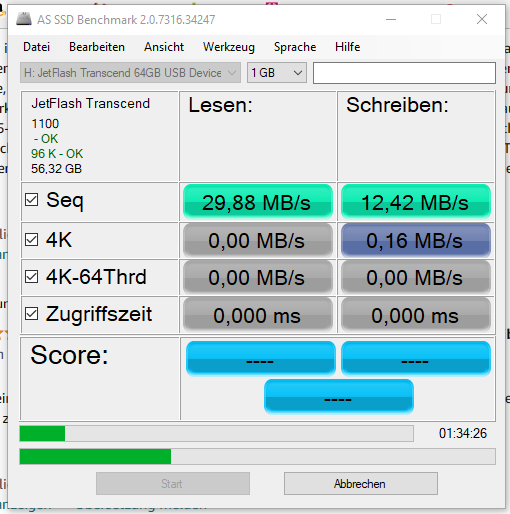Viewport: 510px width, 514px height.
Task: Open the Ansicht menu
Action: [x=164, y=47]
